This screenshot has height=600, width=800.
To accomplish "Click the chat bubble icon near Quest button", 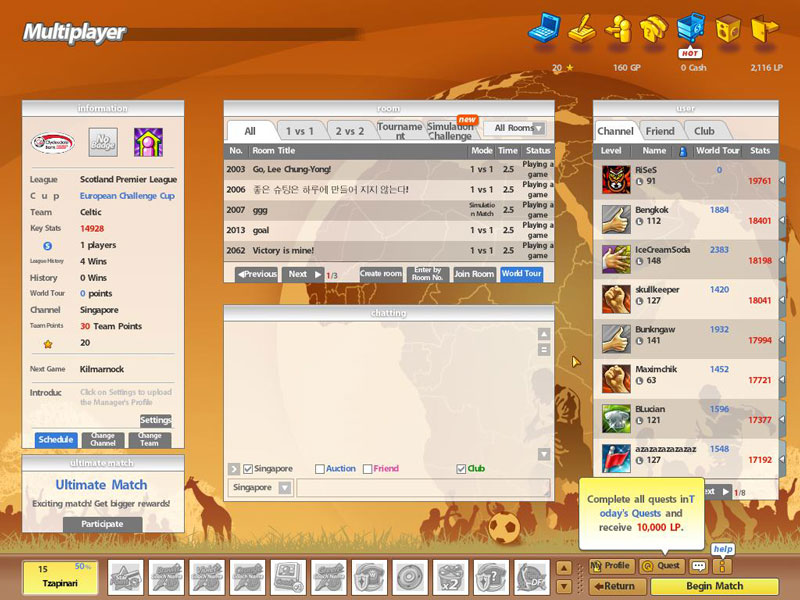I will 699,565.
